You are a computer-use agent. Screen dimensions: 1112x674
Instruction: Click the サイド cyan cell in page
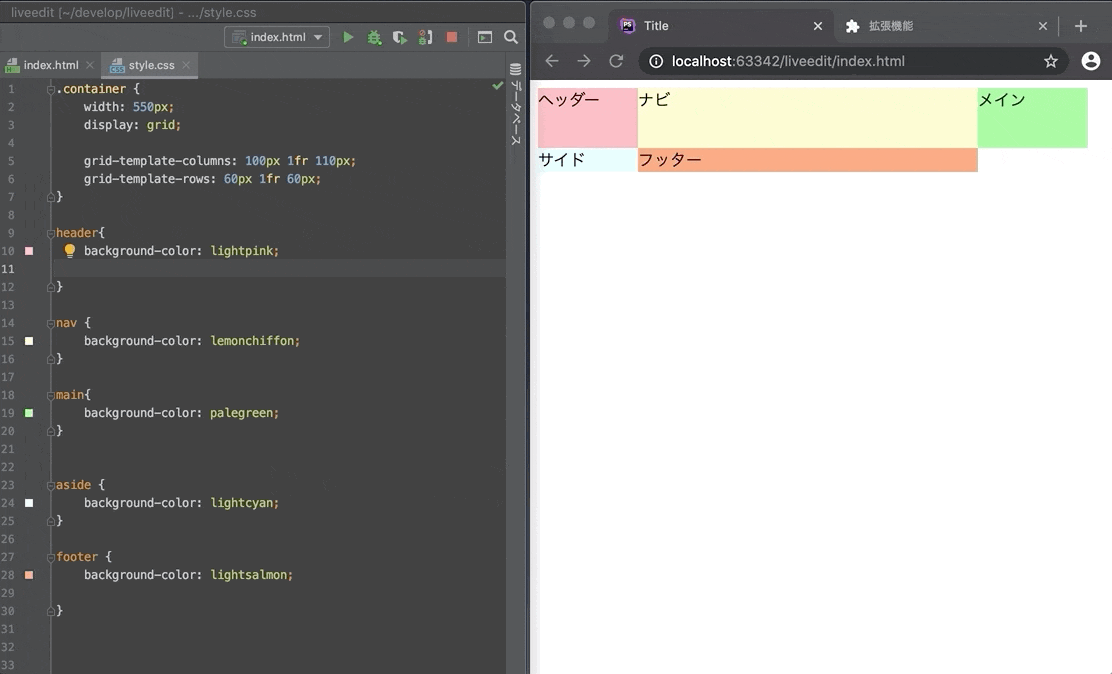(x=587, y=160)
